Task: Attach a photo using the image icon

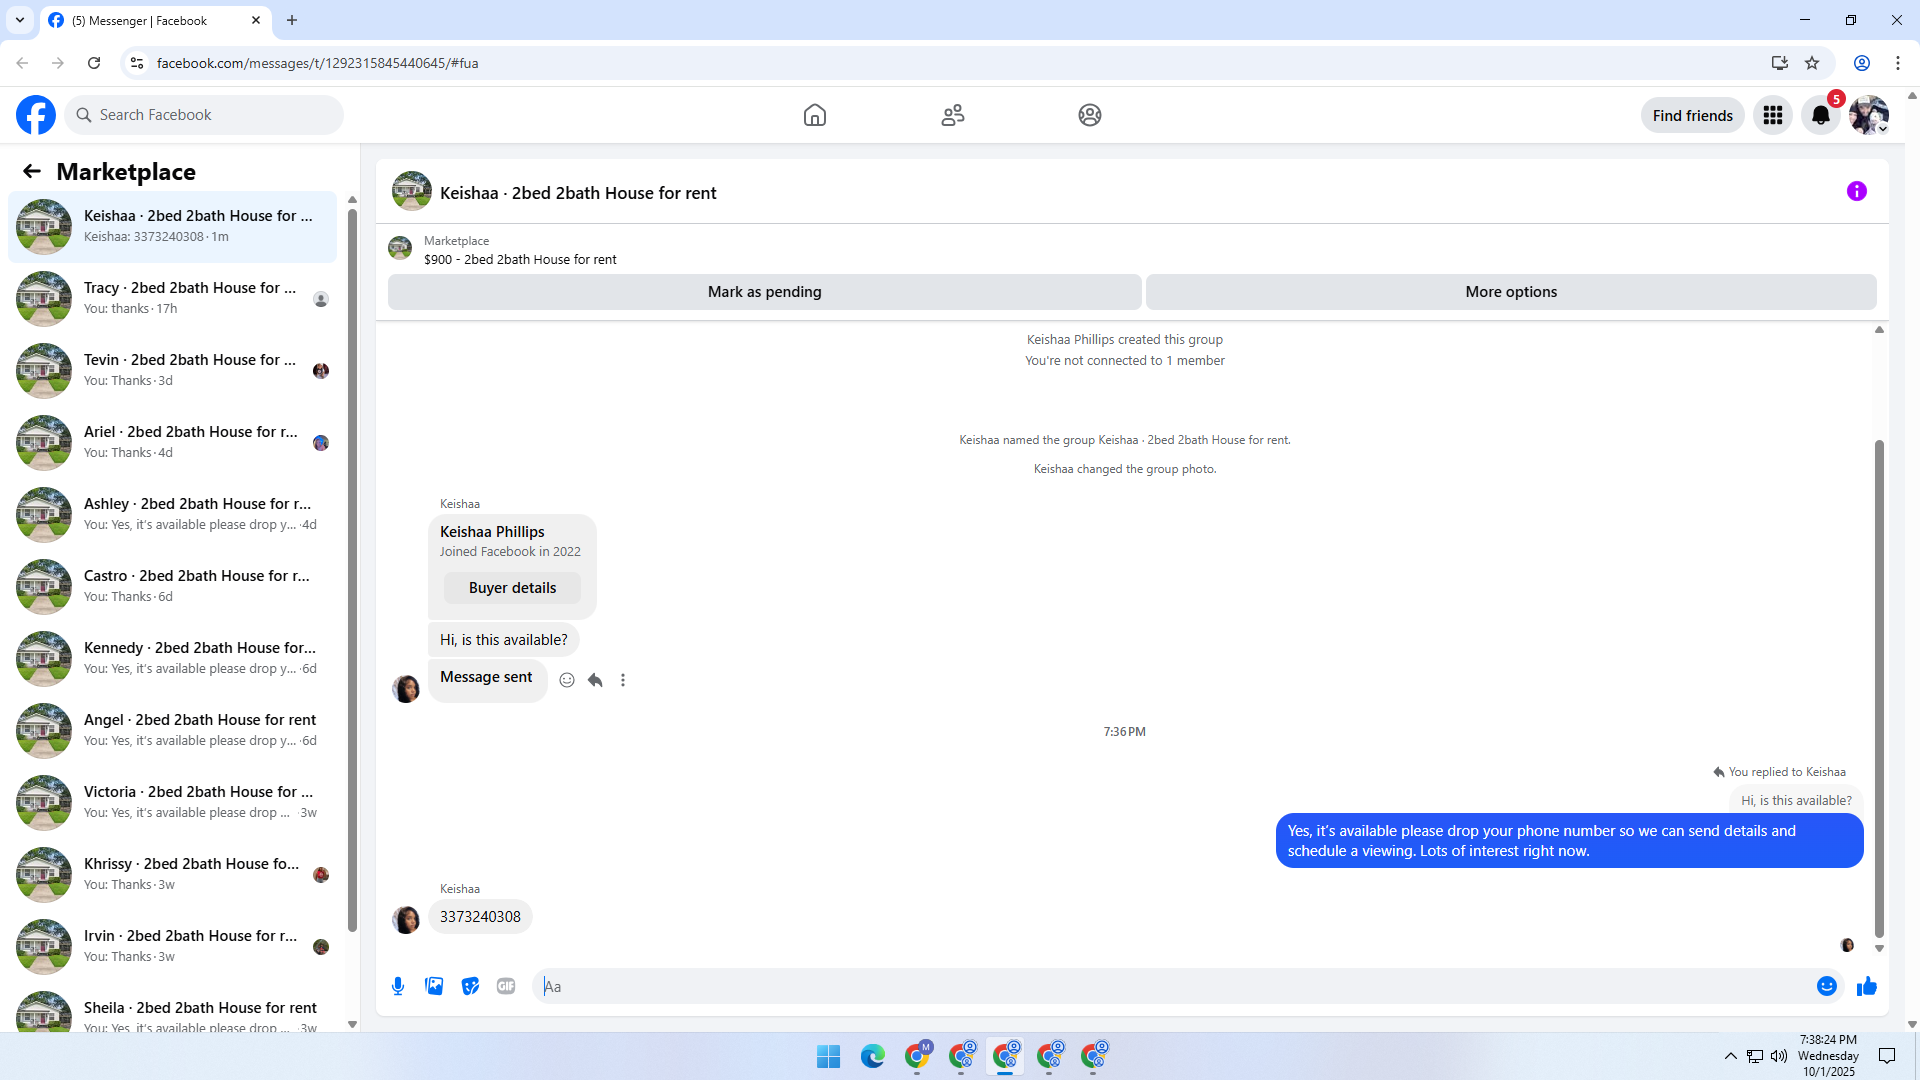Action: click(434, 986)
